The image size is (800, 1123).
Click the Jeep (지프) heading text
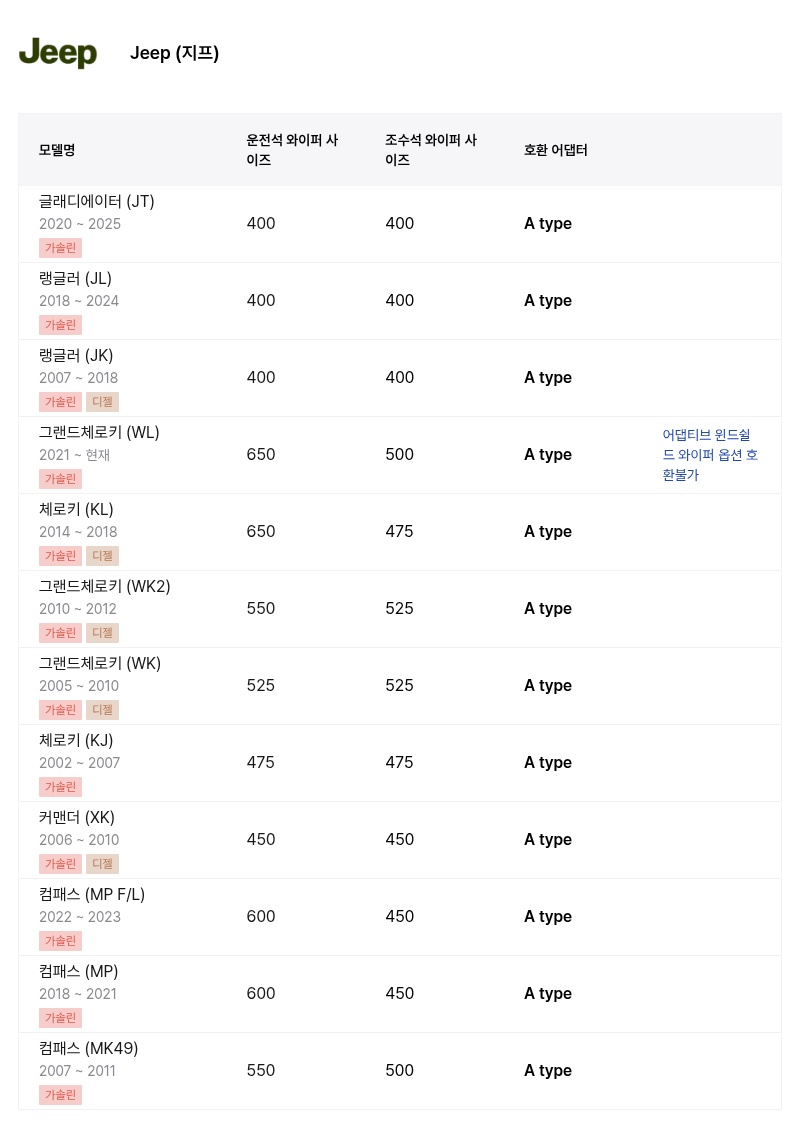(174, 53)
